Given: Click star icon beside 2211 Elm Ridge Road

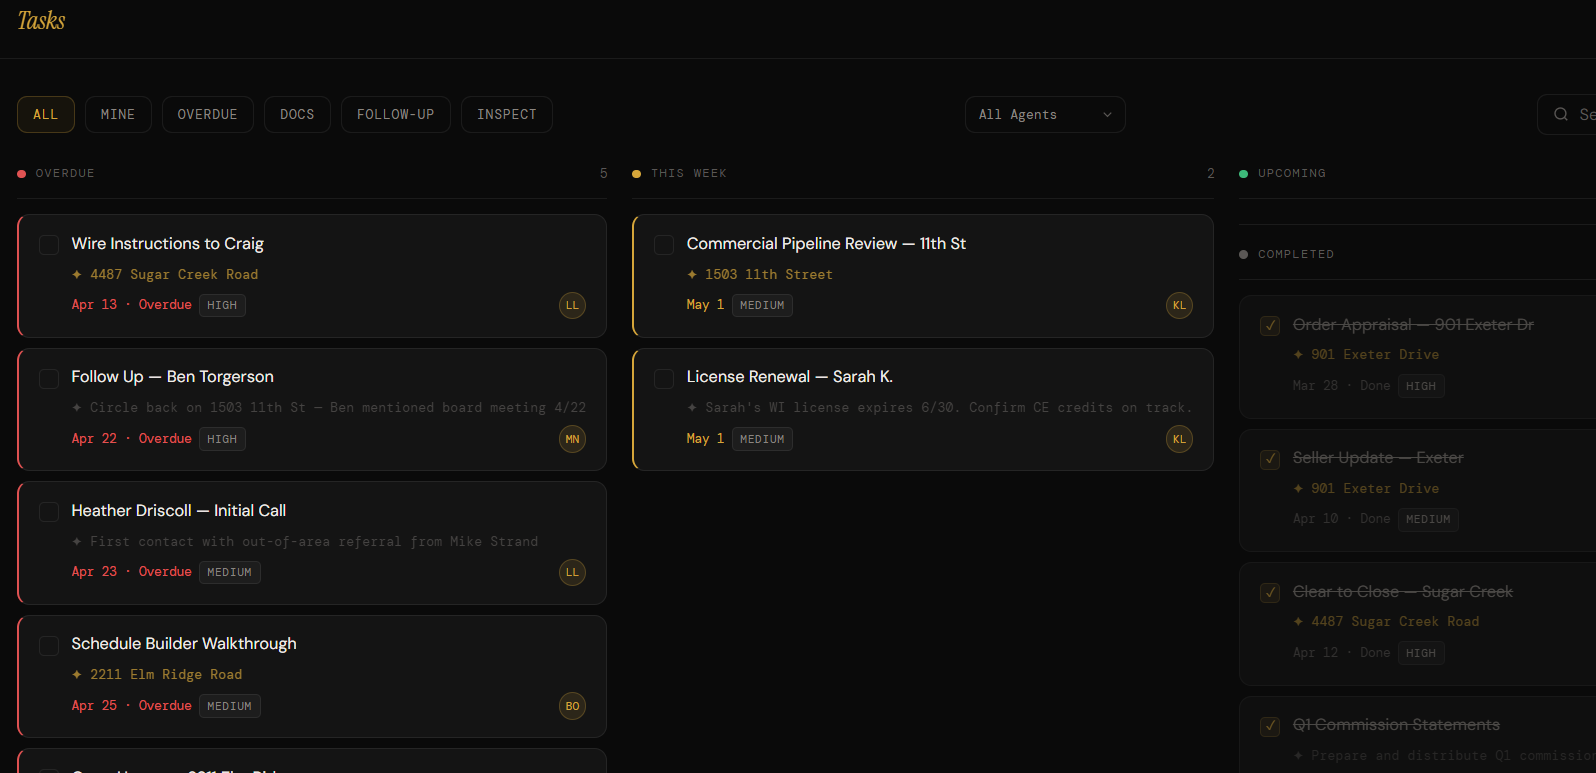Looking at the screenshot, I should click(x=77, y=675).
